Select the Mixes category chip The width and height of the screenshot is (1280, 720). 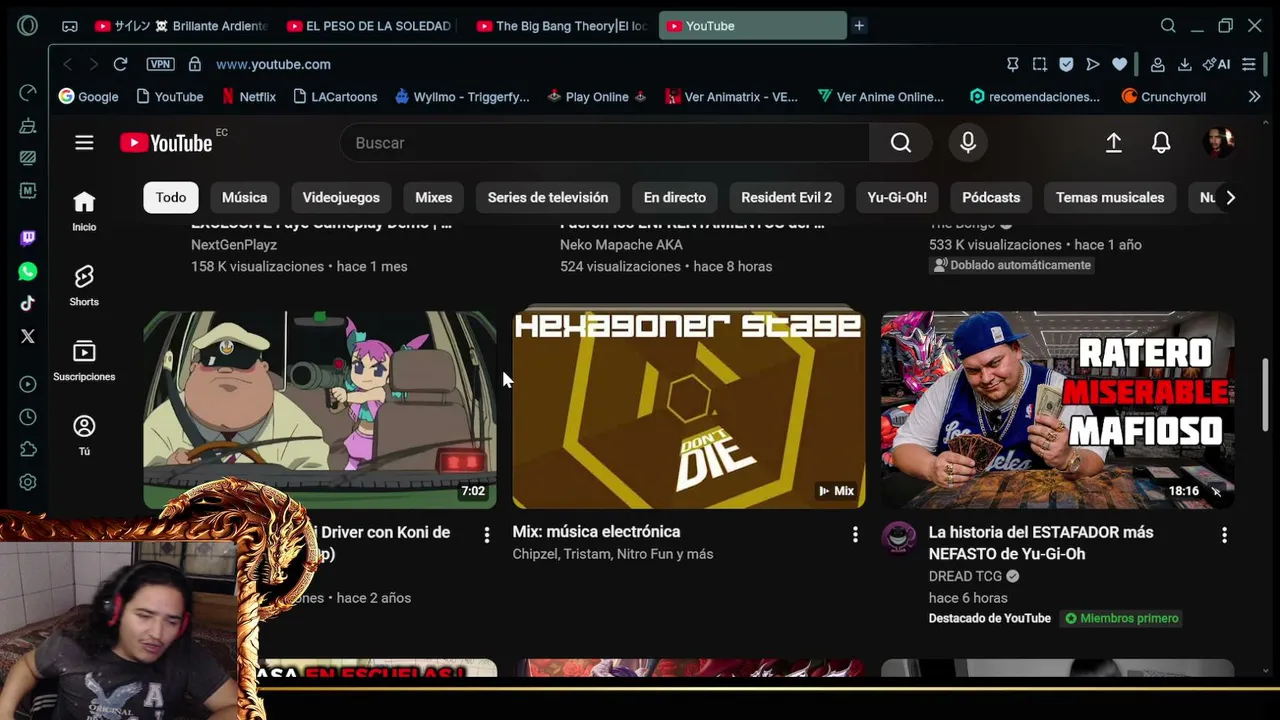(434, 198)
